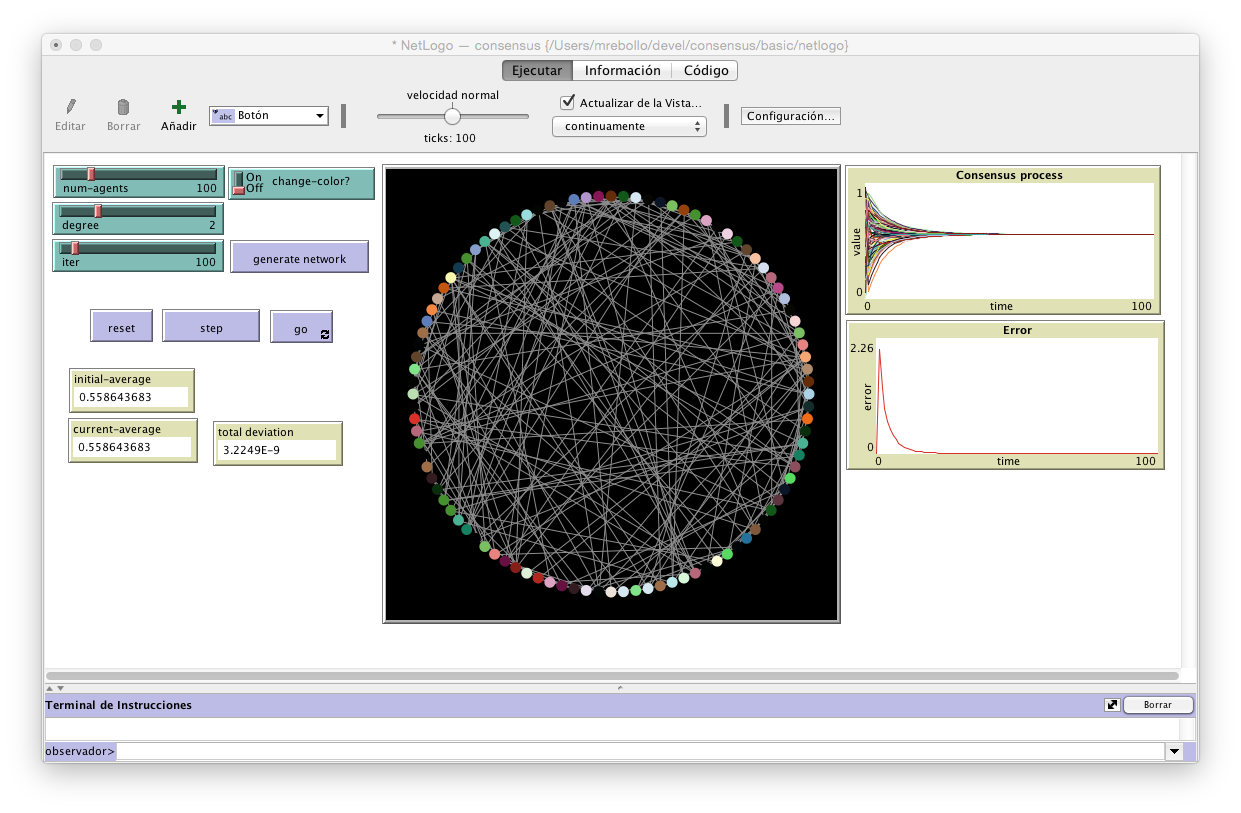This screenshot has width=1241, height=813.
Task: Open the command history dropdown arrow
Action: click(1174, 752)
